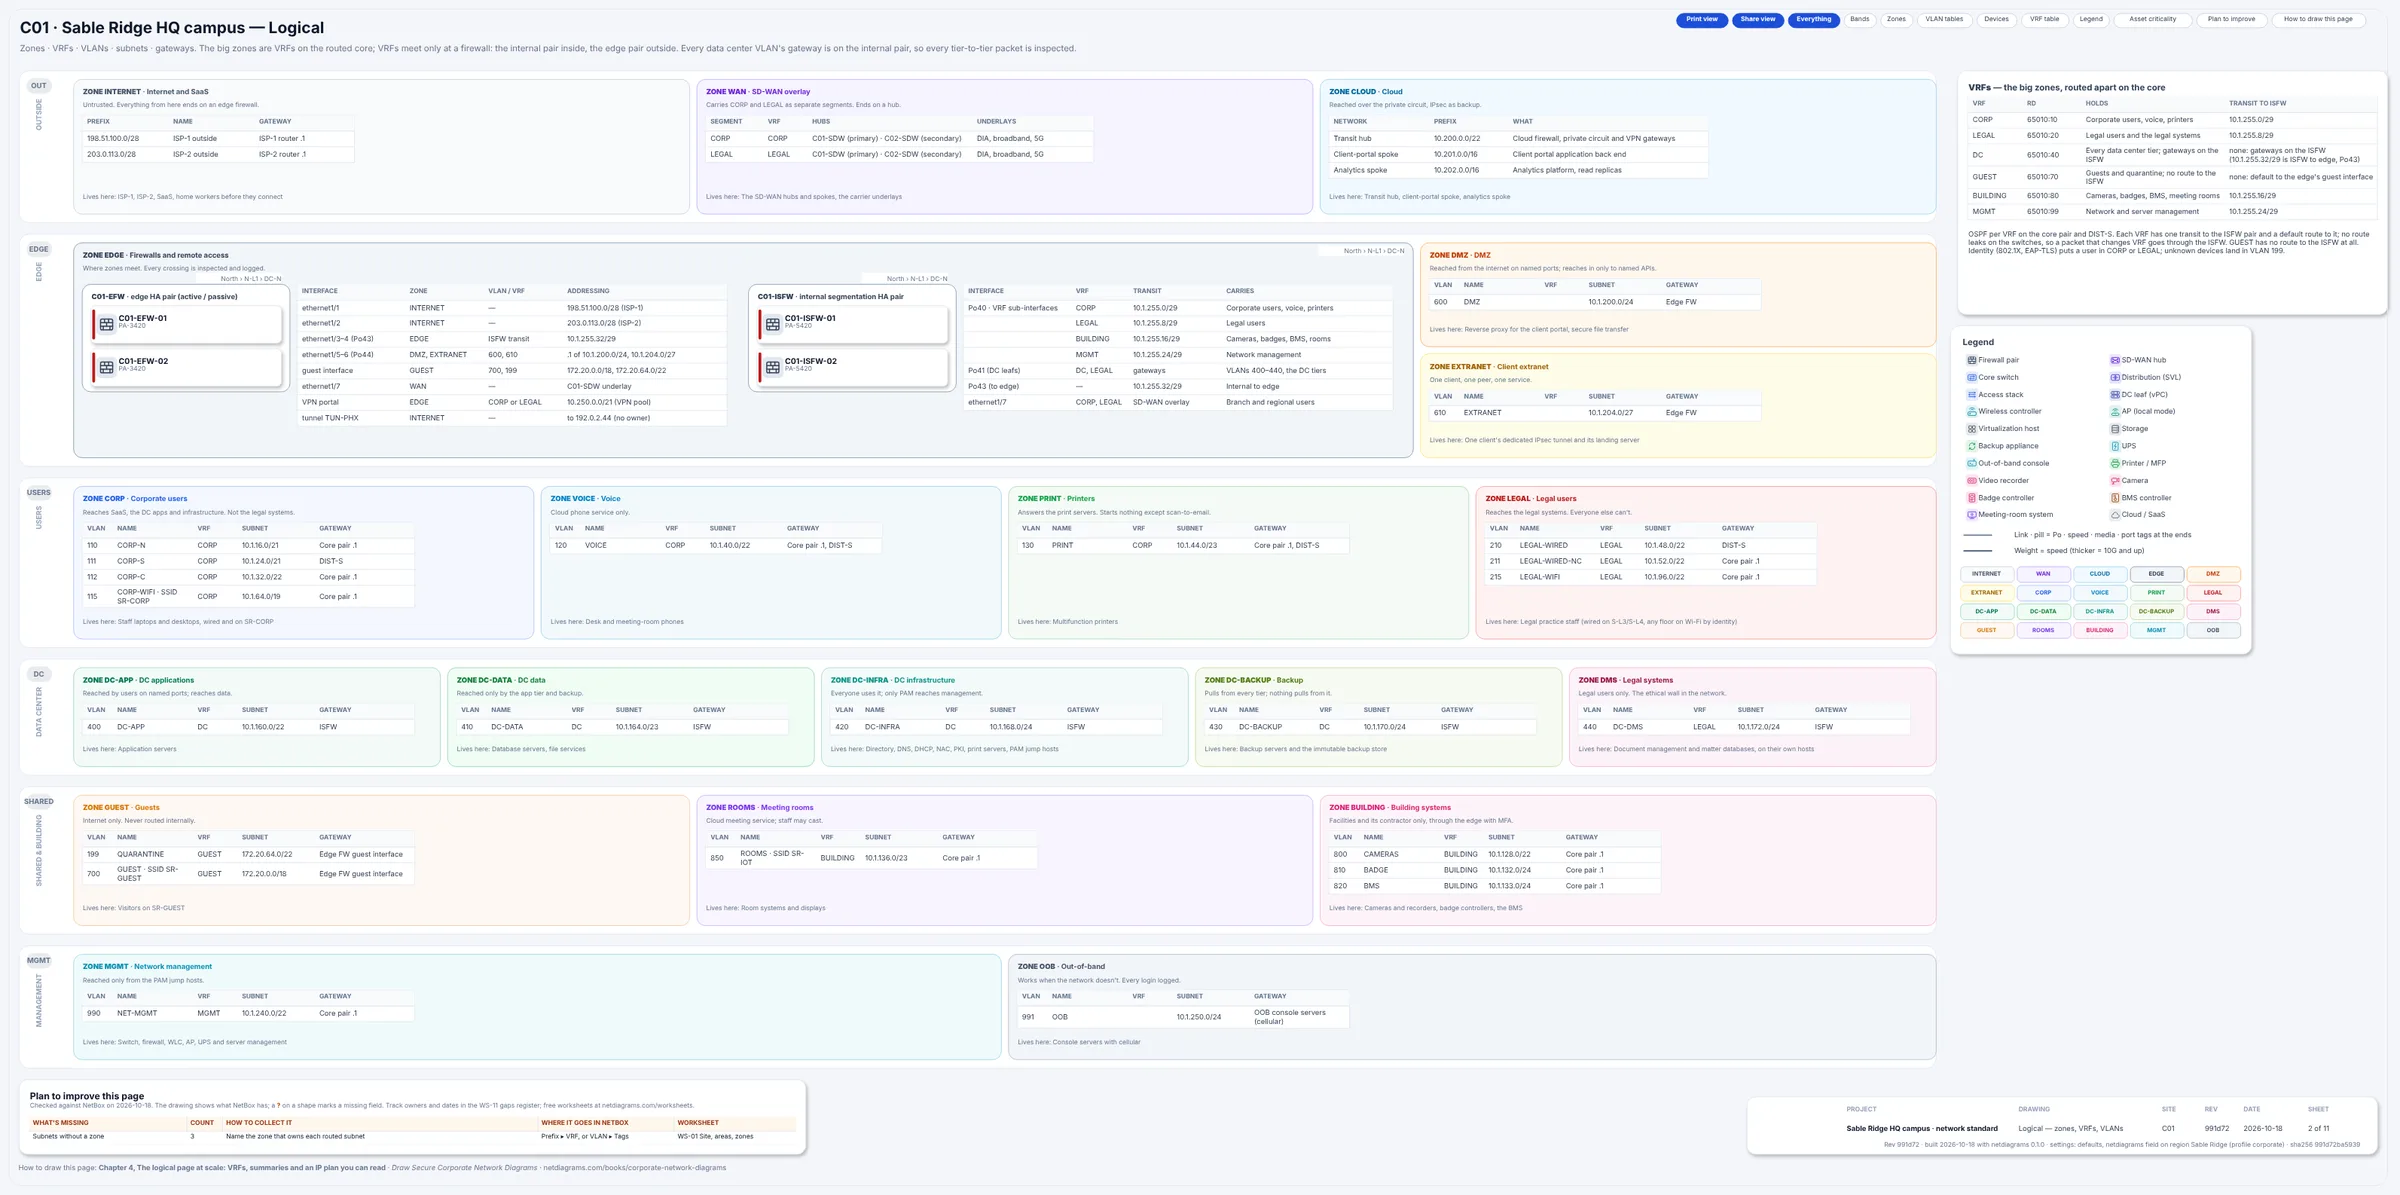Click the Wireless controller legend icon
The height and width of the screenshot is (1195, 2400).
(x=1971, y=411)
